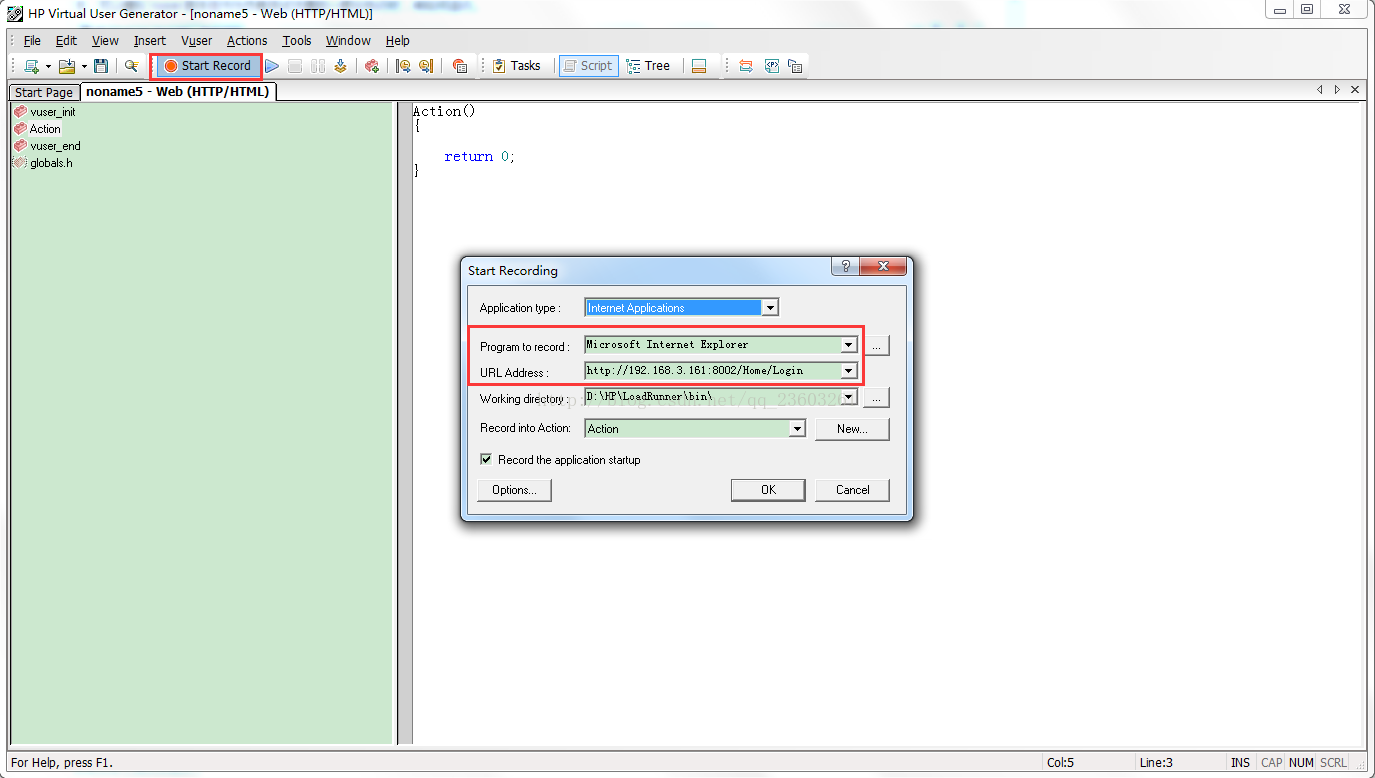Open the Tasks view

[516, 66]
